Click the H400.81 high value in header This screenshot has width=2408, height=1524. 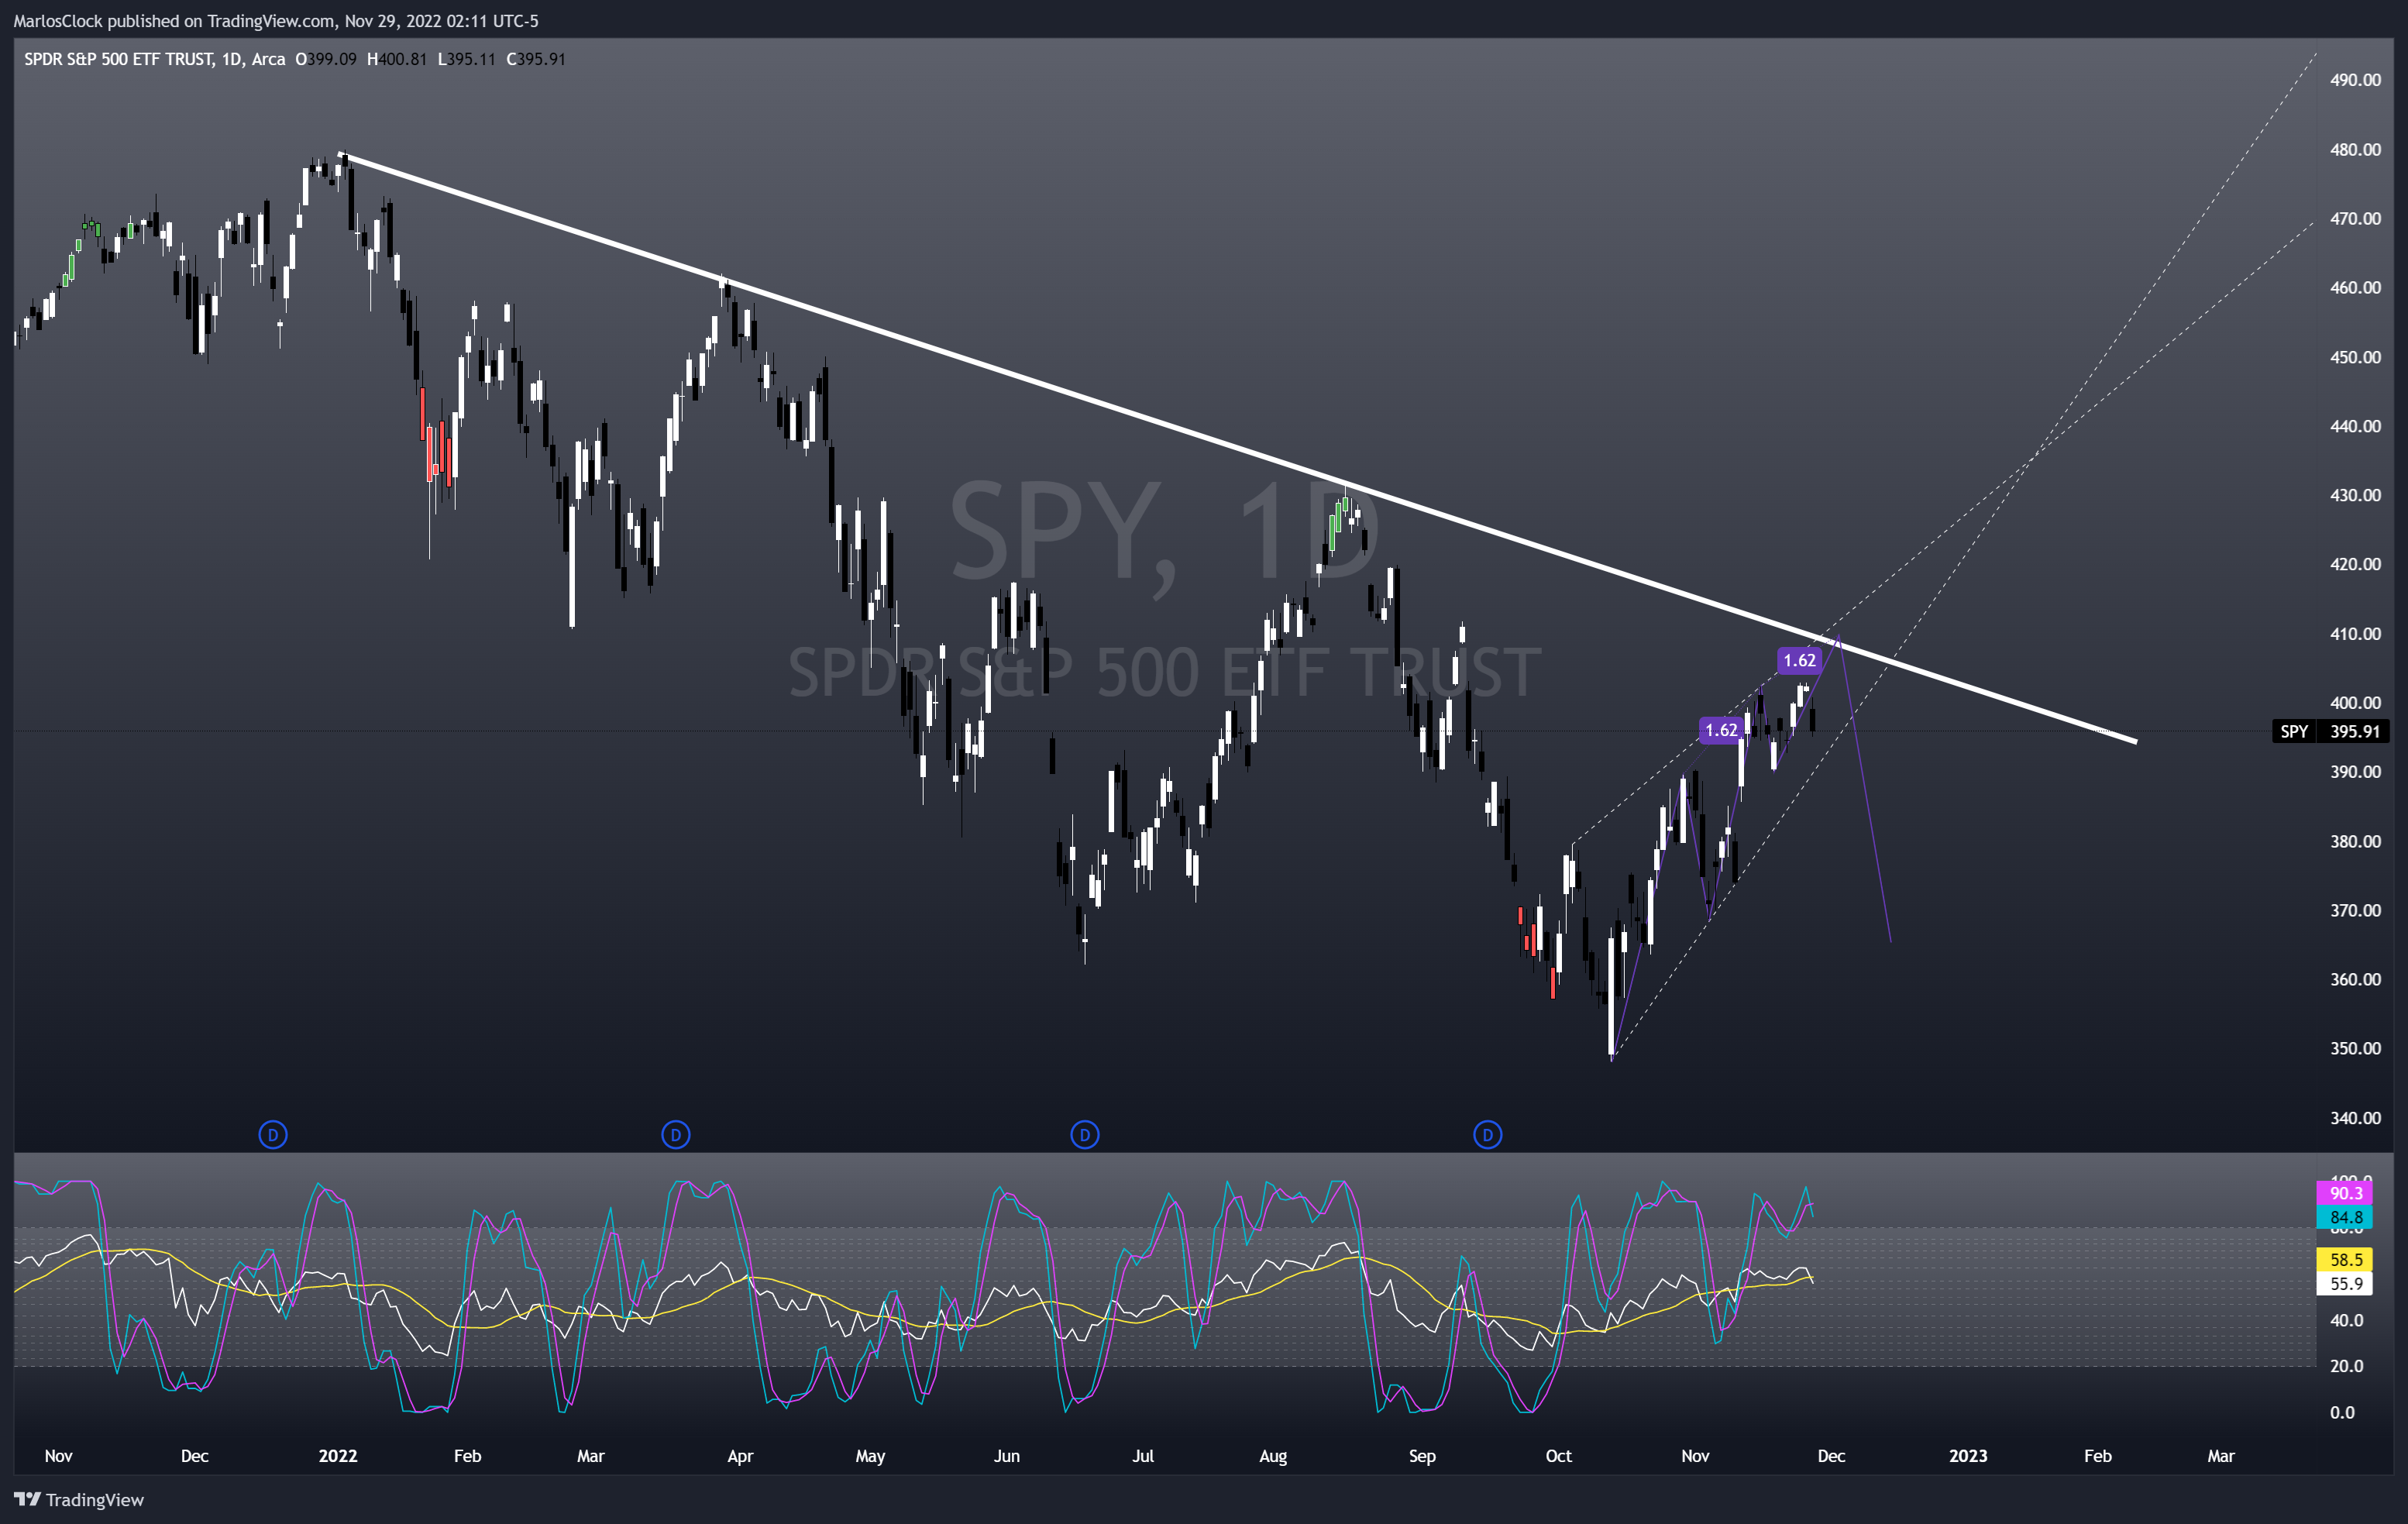tap(397, 59)
